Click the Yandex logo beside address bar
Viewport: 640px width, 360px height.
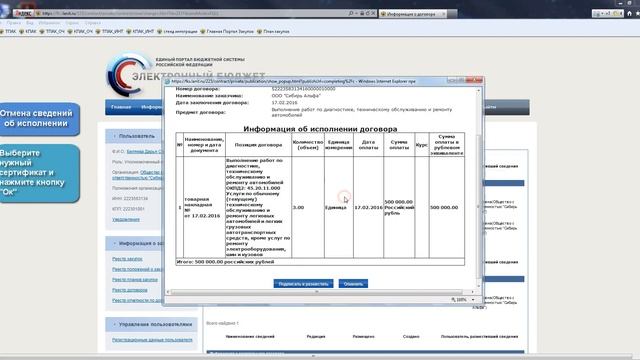click(x=23, y=13)
